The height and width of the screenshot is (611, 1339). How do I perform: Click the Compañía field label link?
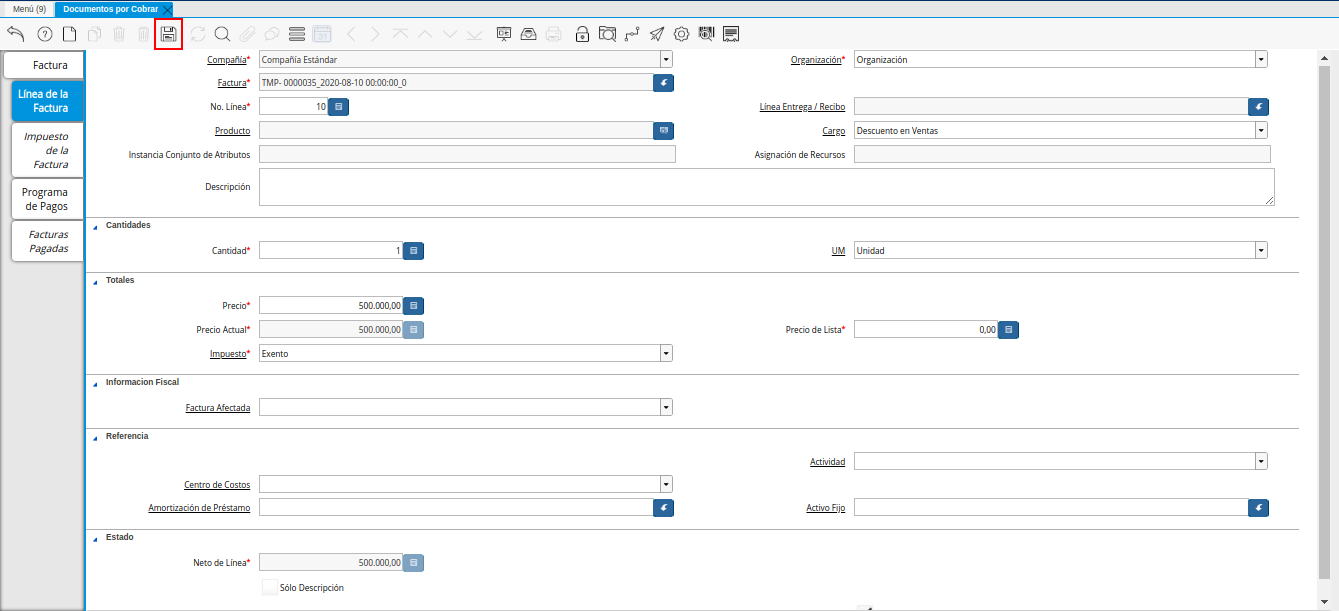pyautogui.click(x=225, y=60)
